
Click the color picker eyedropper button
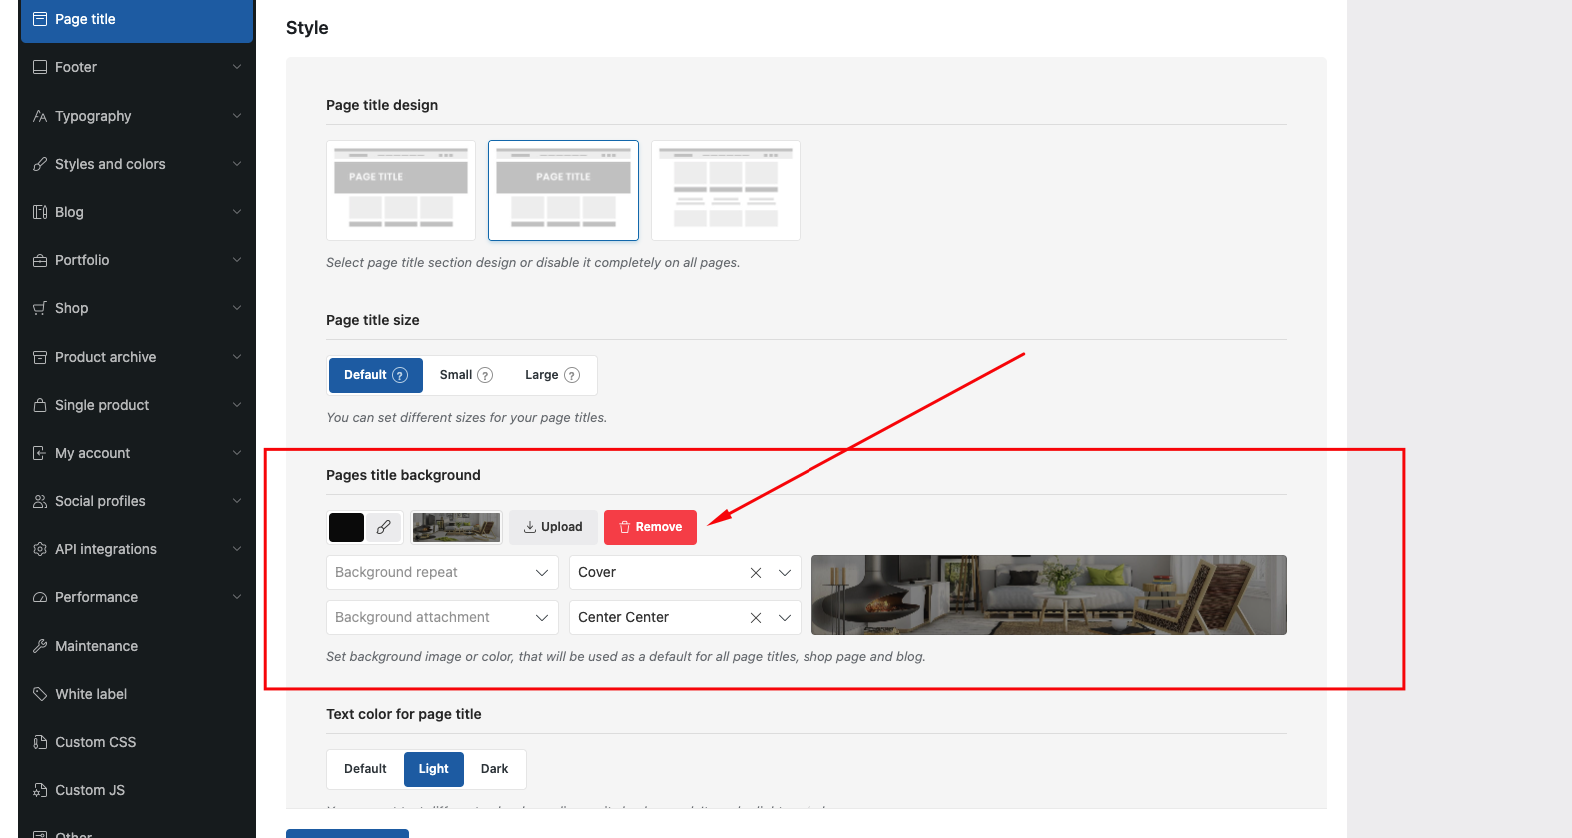[x=383, y=527]
